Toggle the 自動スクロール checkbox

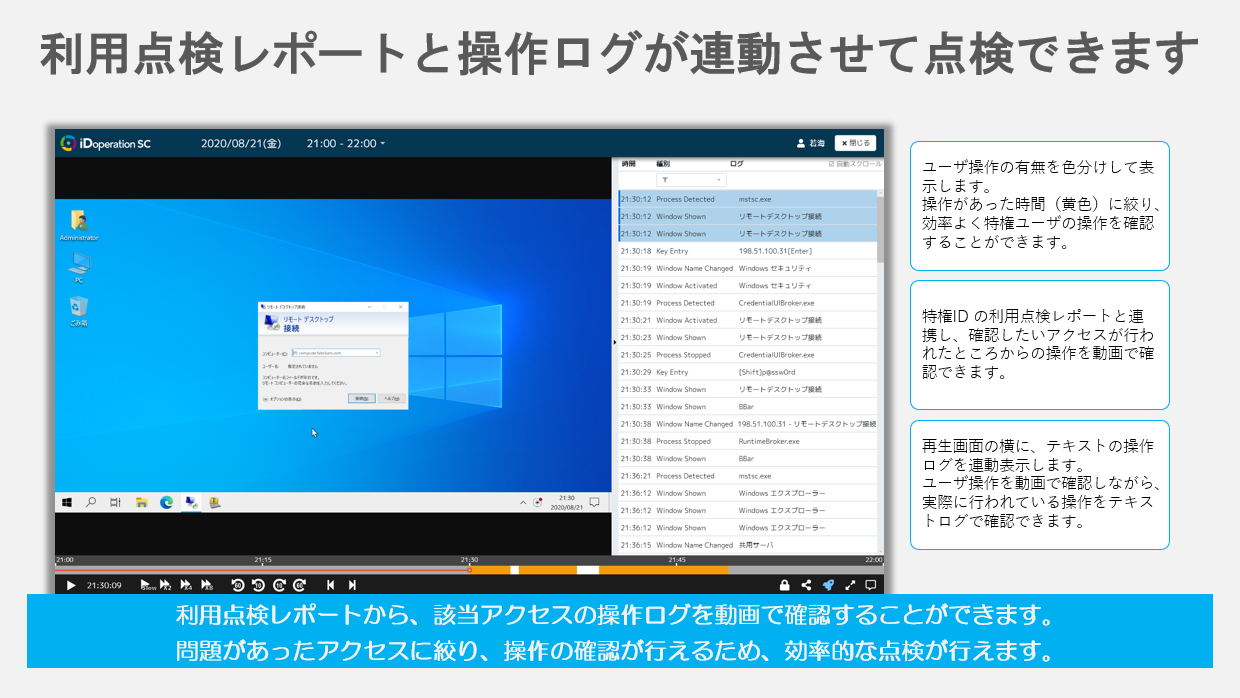(x=831, y=164)
